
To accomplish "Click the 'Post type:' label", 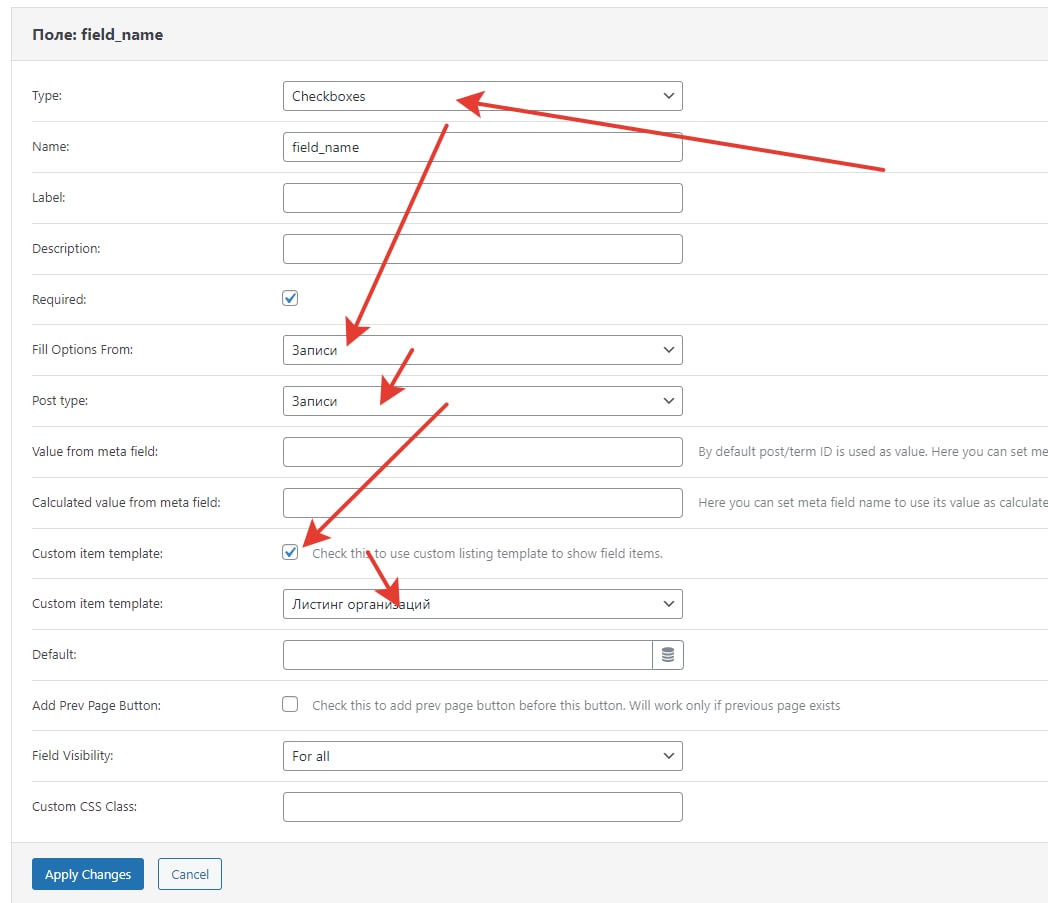I will pyautogui.click(x=60, y=400).
